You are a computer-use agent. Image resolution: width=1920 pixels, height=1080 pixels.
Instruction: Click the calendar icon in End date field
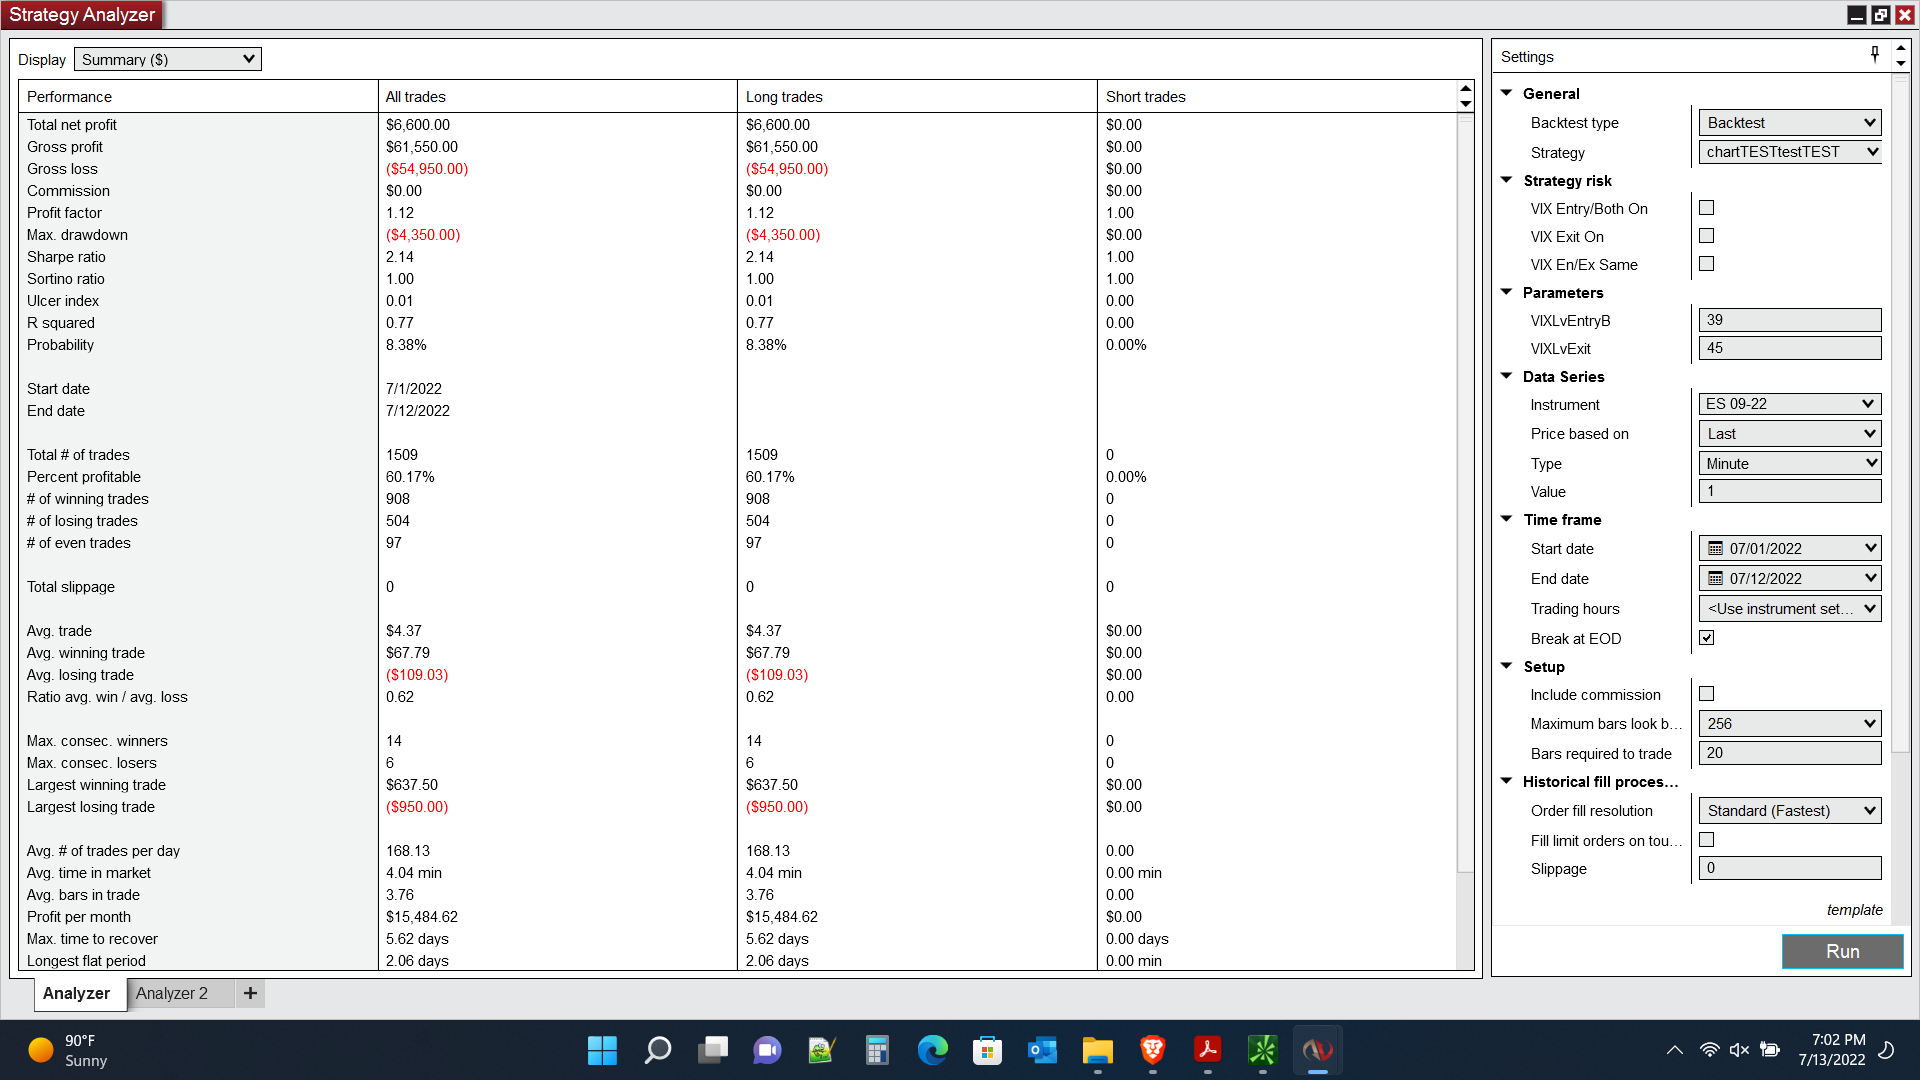point(1715,578)
